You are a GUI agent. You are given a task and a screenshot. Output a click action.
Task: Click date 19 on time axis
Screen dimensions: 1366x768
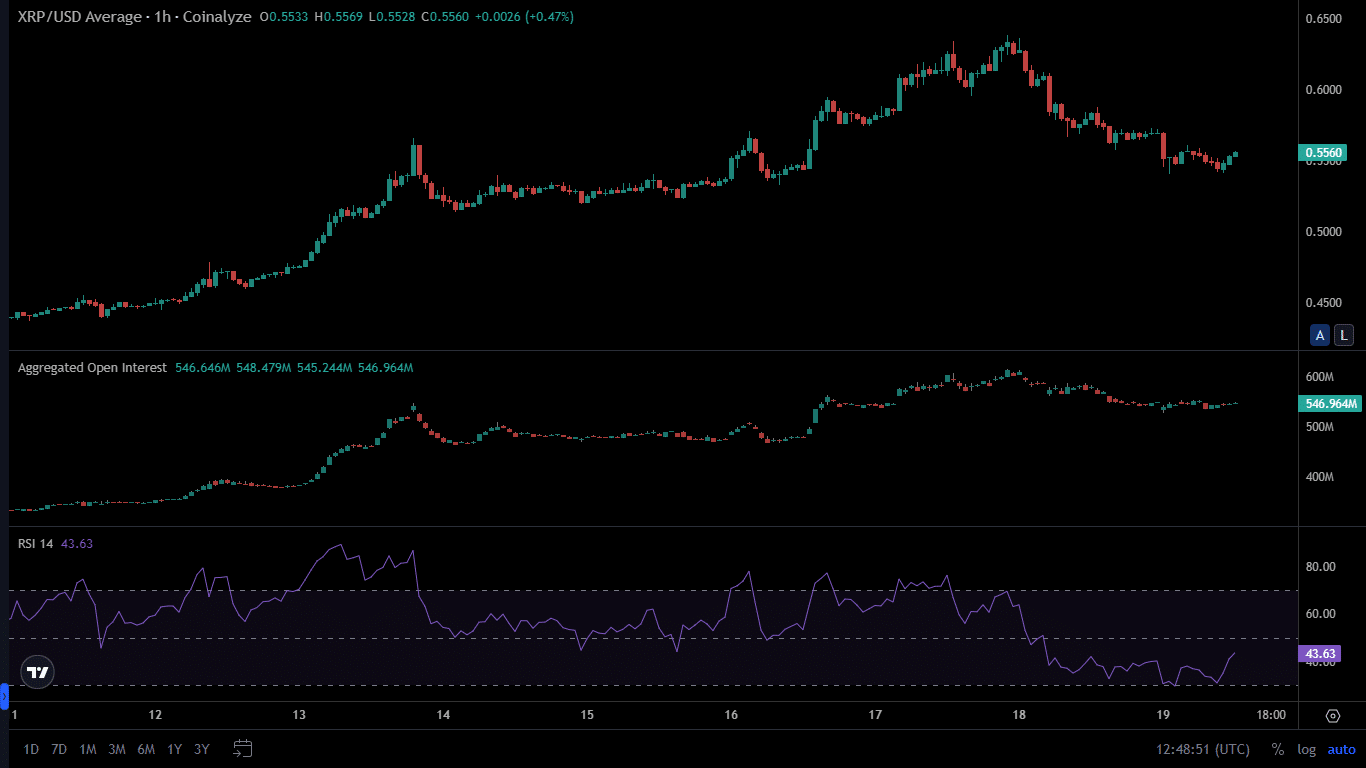1163,716
